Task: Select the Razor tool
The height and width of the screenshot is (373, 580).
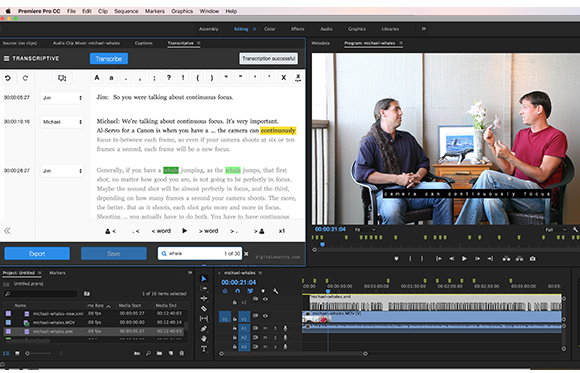Action: [204, 308]
